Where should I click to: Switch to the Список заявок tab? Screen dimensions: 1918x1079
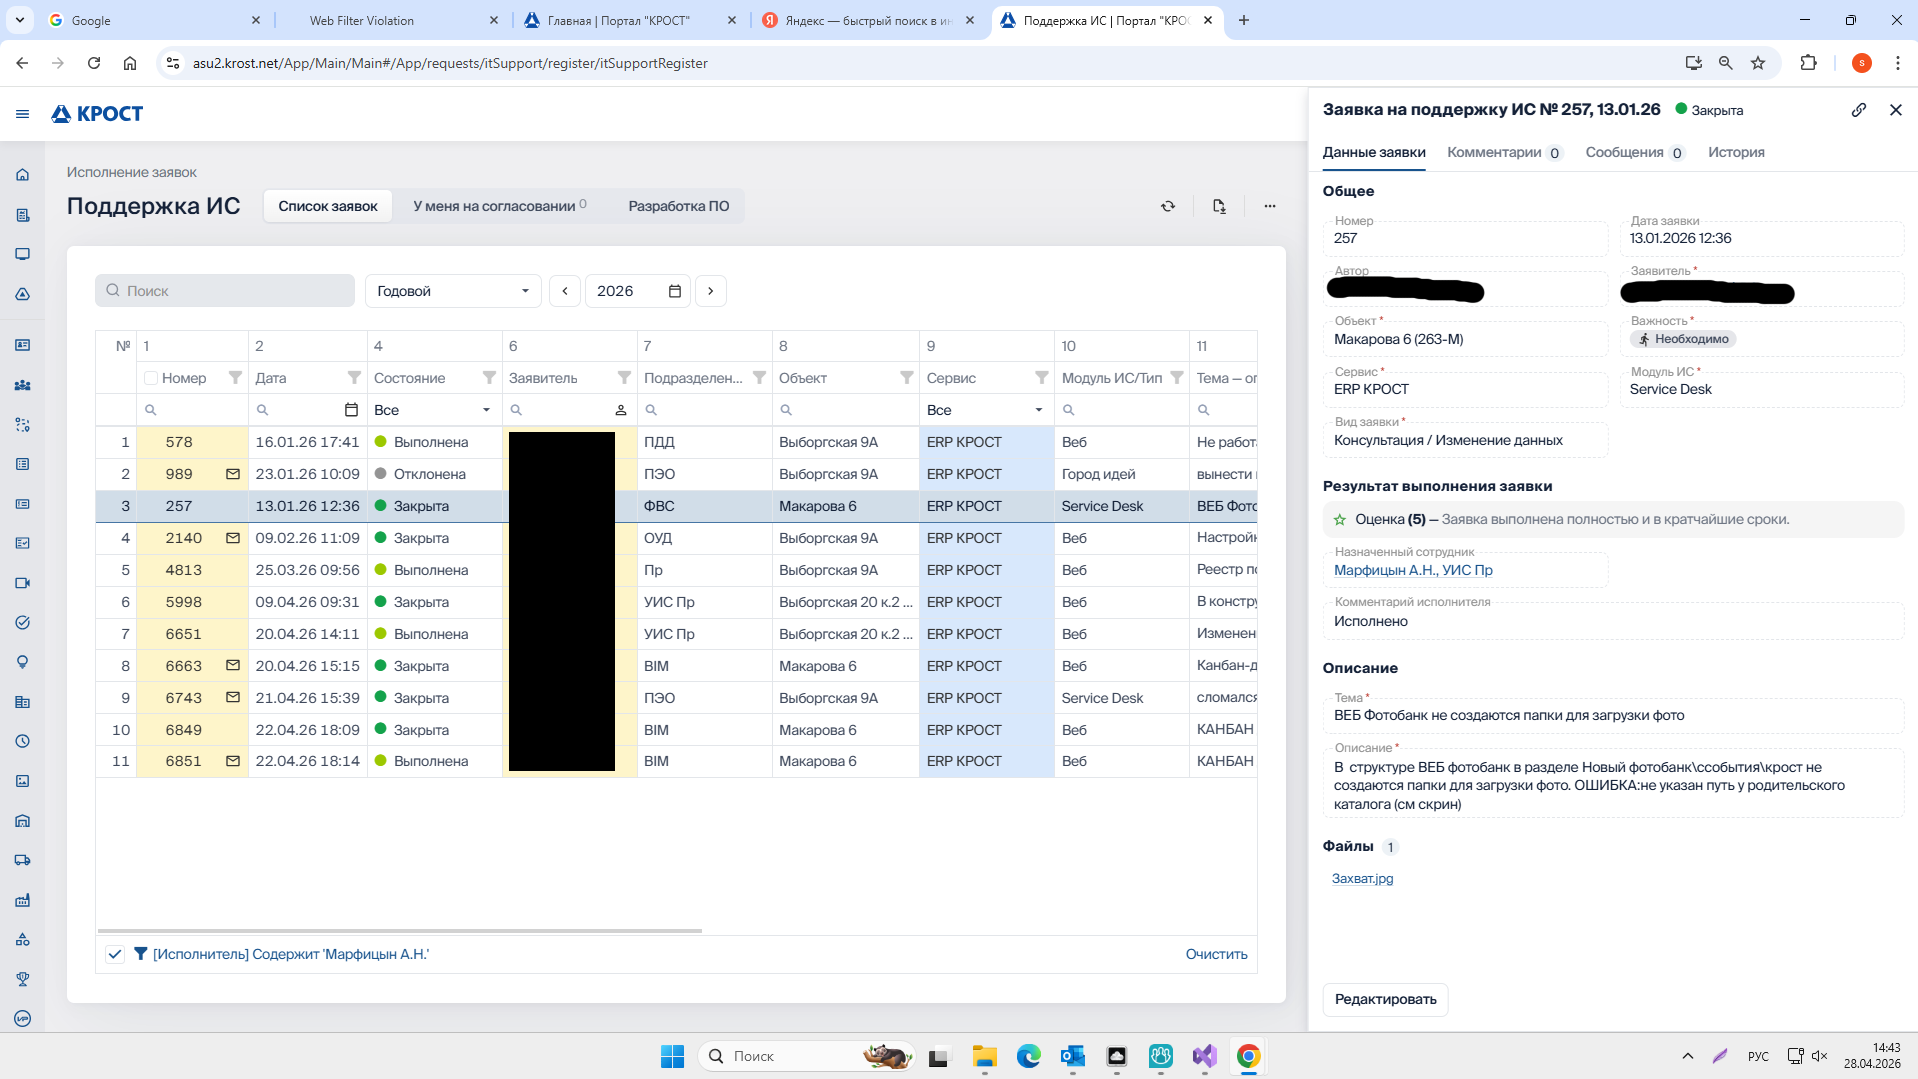tap(328, 206)
